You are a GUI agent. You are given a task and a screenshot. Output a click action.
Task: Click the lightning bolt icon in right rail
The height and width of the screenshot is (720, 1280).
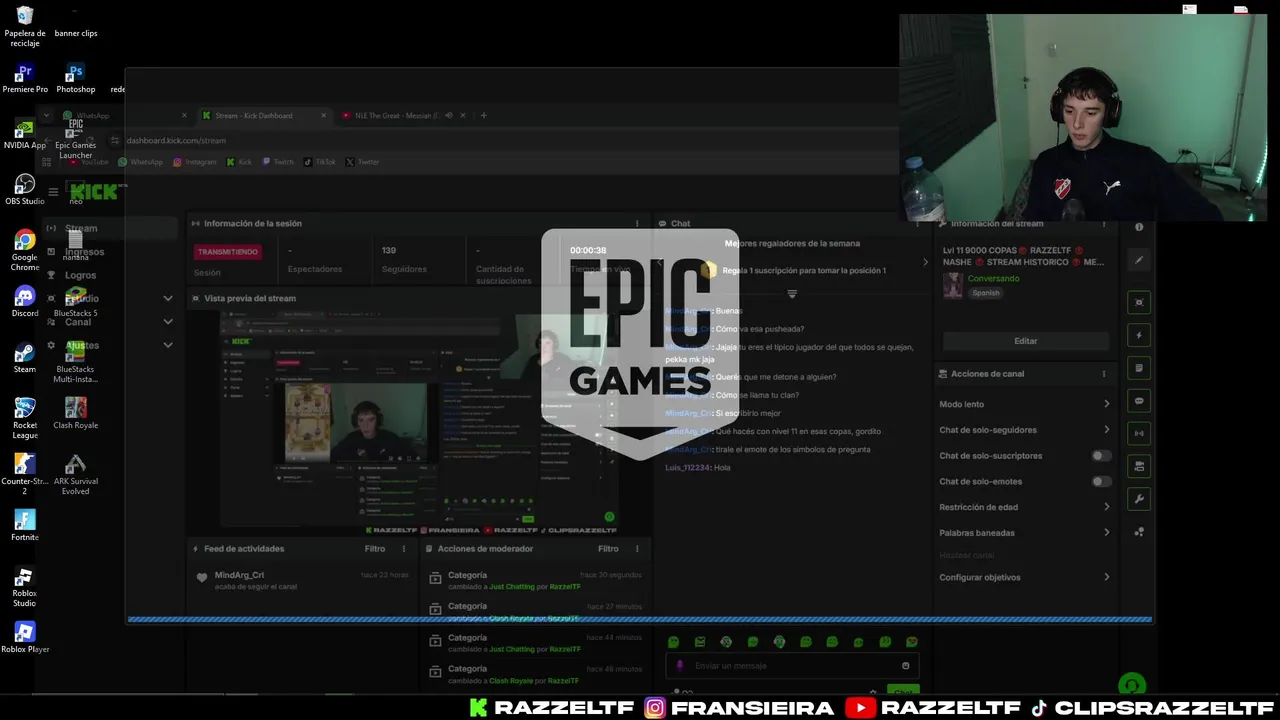1139,335
